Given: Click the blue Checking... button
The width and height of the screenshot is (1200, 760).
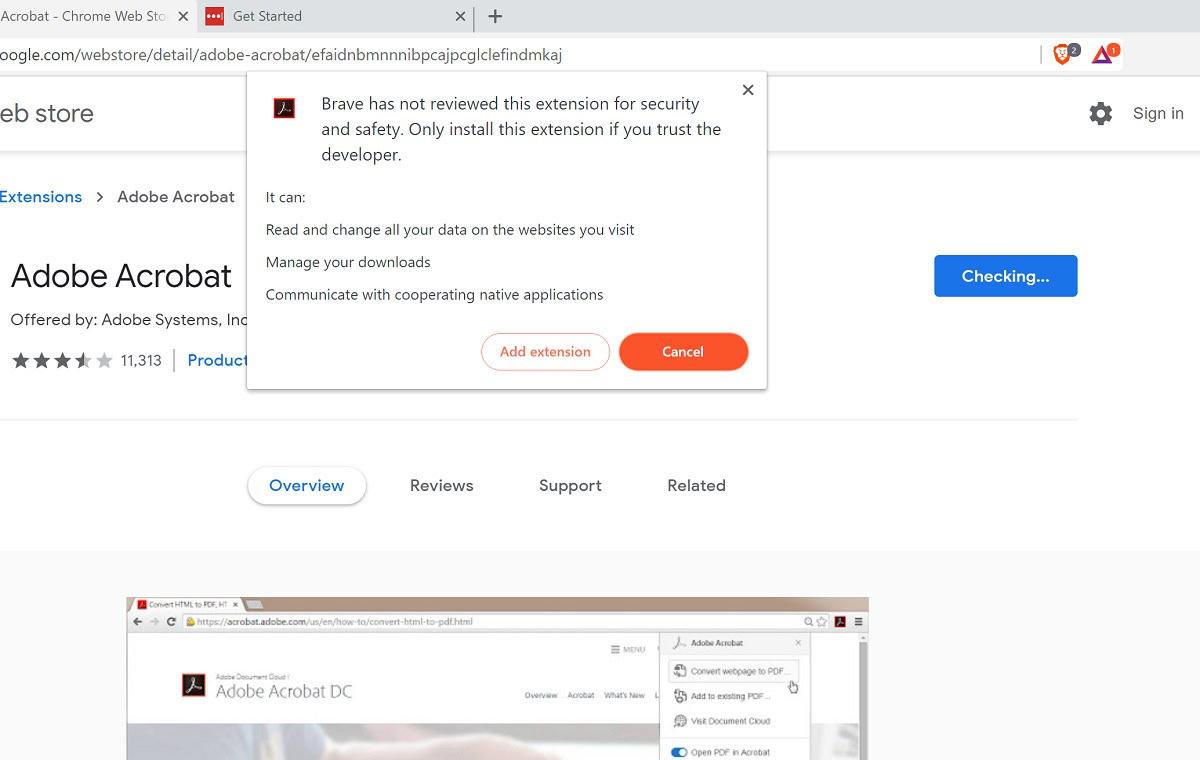Looking at the screenshot, I should pyautogui.click(x=1005, y=276).
